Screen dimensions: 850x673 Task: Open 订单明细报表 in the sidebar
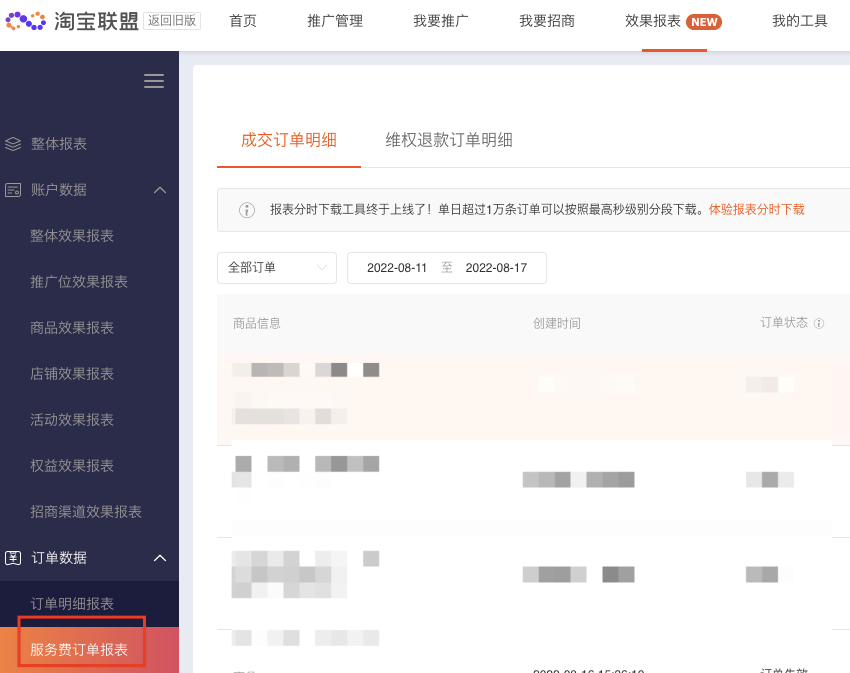(x=72, y=604)
